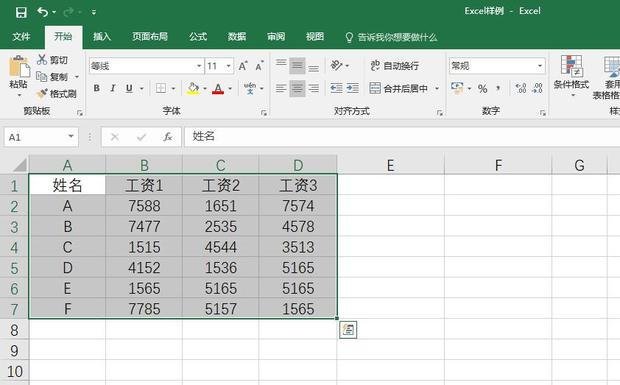Click the Align Right icon

(314, 88)
